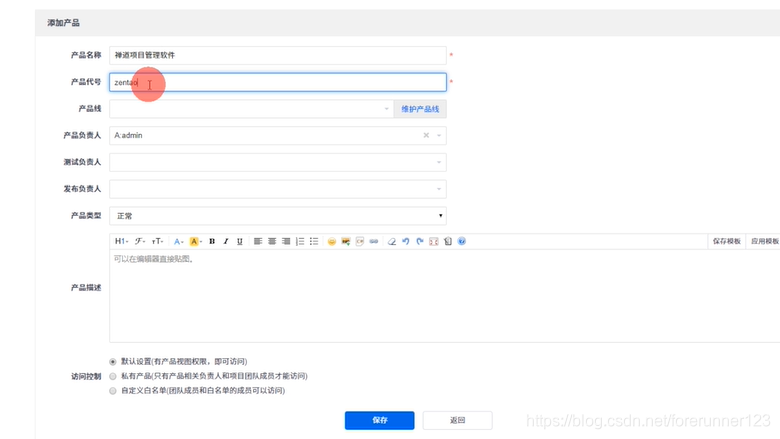Align text right
The width and height of the screenshot is (780, 439).
286,241
